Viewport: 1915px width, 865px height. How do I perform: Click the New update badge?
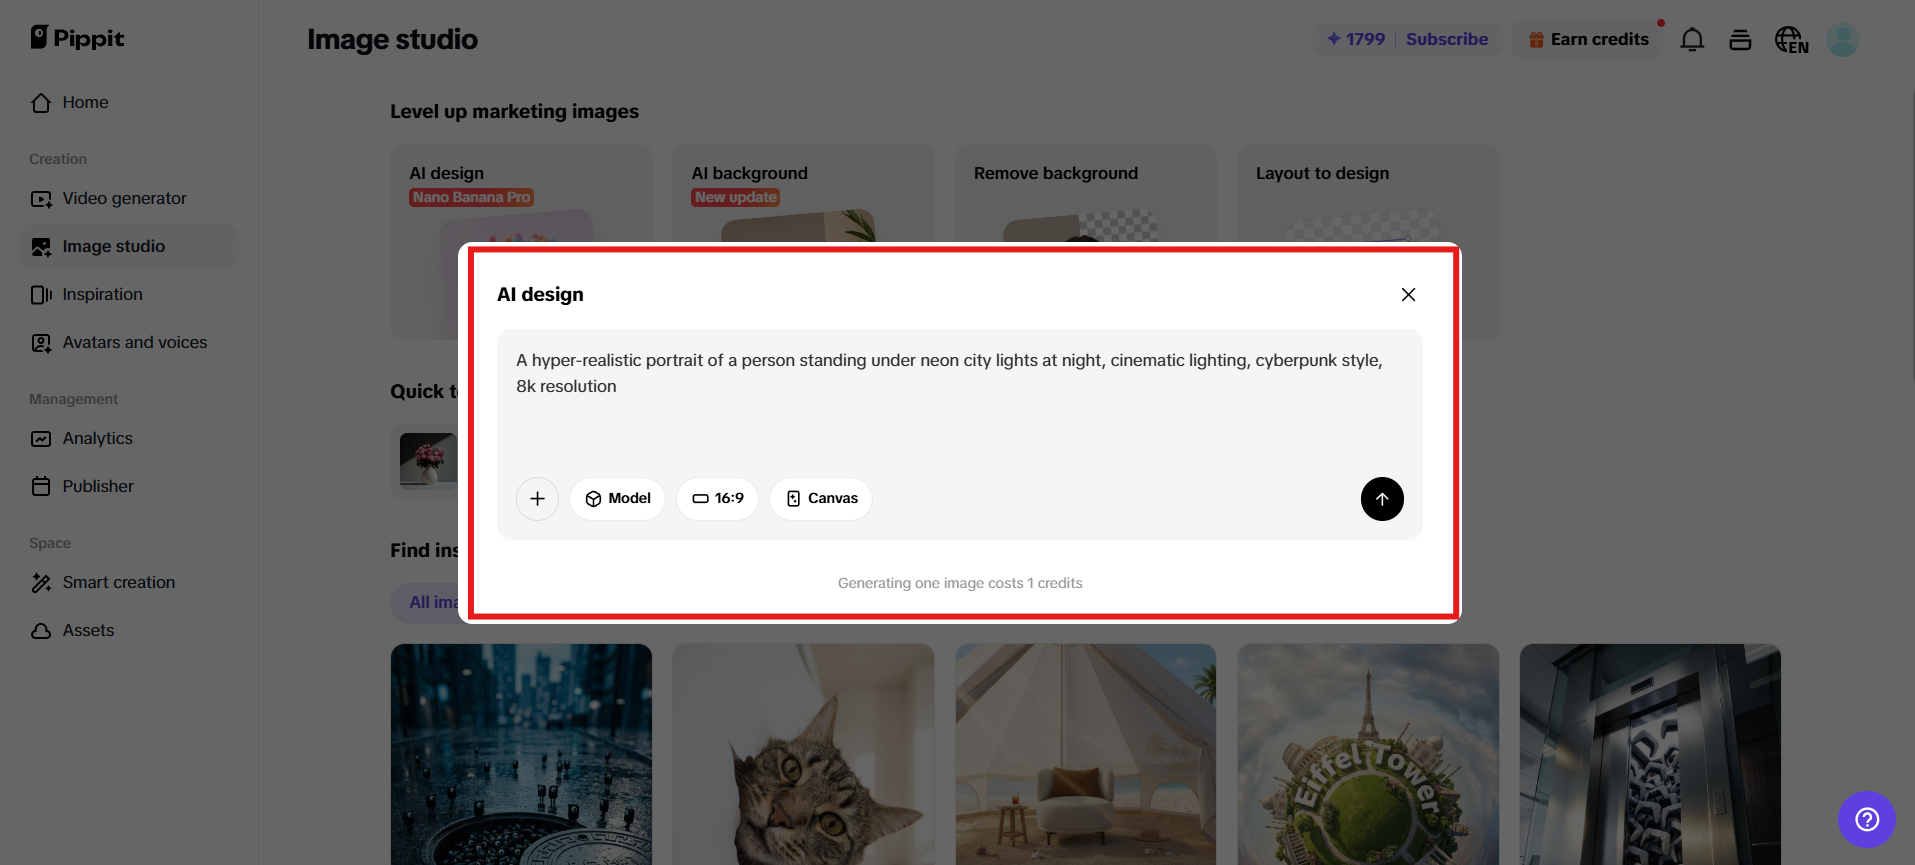tap(735, 197)
